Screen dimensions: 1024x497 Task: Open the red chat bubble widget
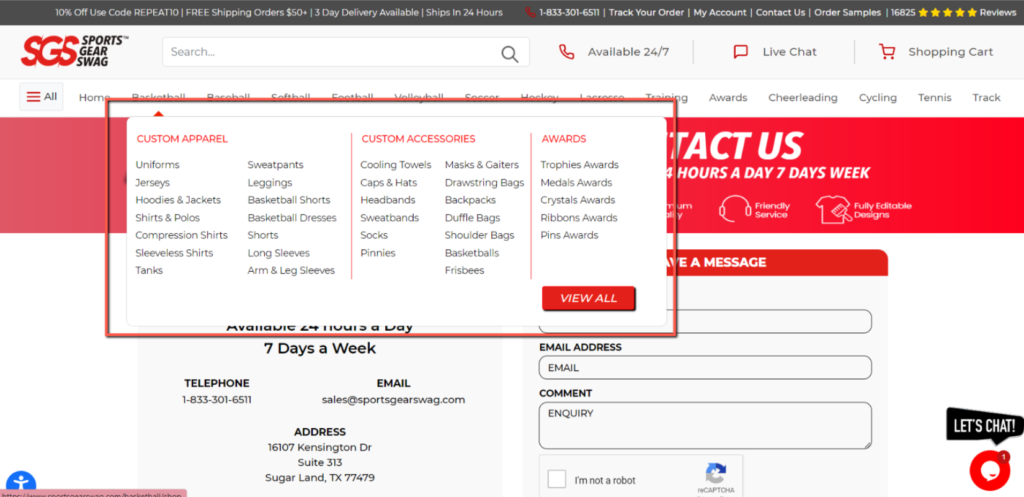point(989,470)
